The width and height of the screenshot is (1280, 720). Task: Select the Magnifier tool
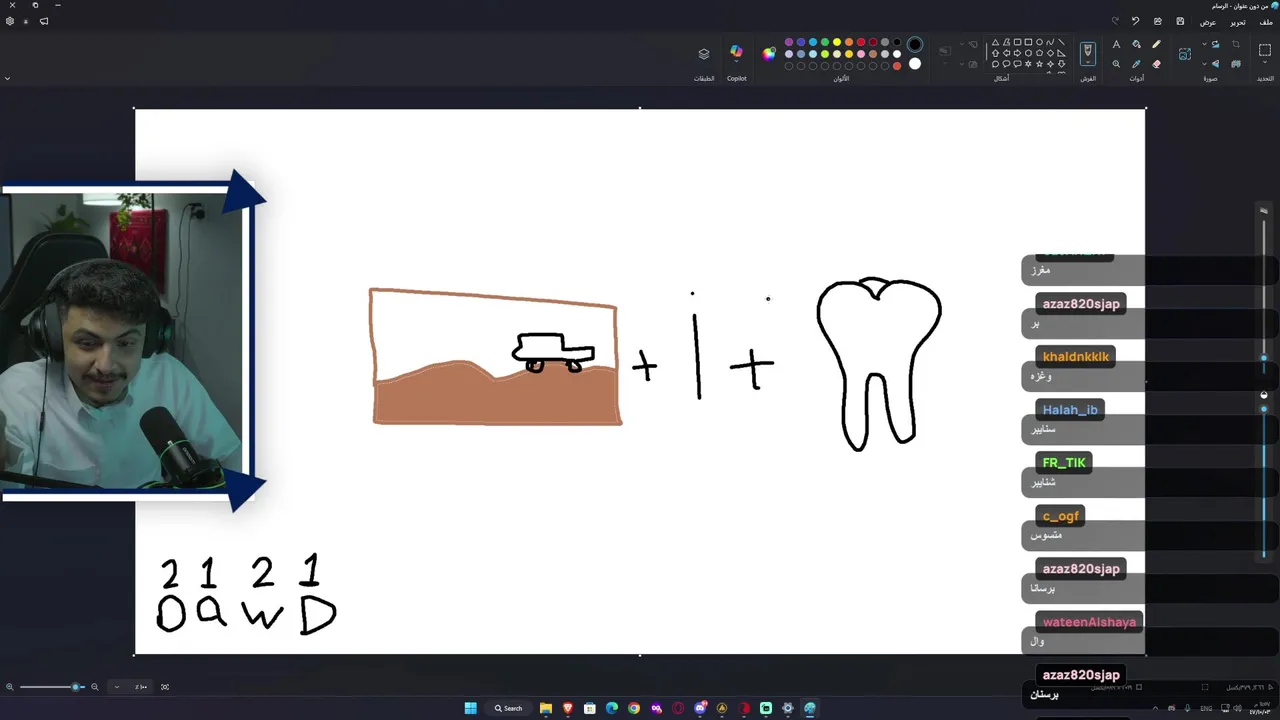1116,64
